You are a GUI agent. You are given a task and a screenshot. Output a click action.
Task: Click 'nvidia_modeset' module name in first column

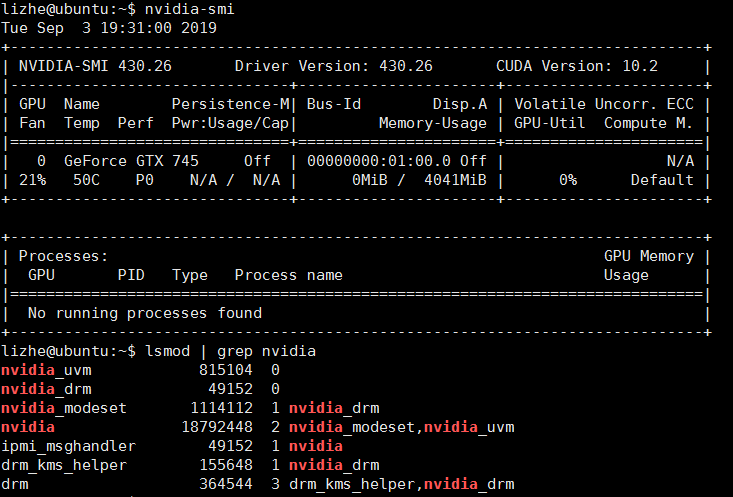[x=64, y=408]
